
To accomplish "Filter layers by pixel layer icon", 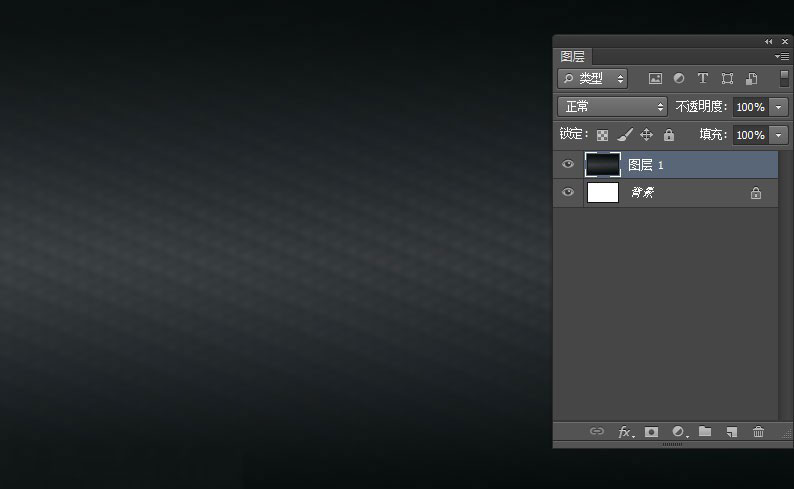I will [x=655, y=78].
